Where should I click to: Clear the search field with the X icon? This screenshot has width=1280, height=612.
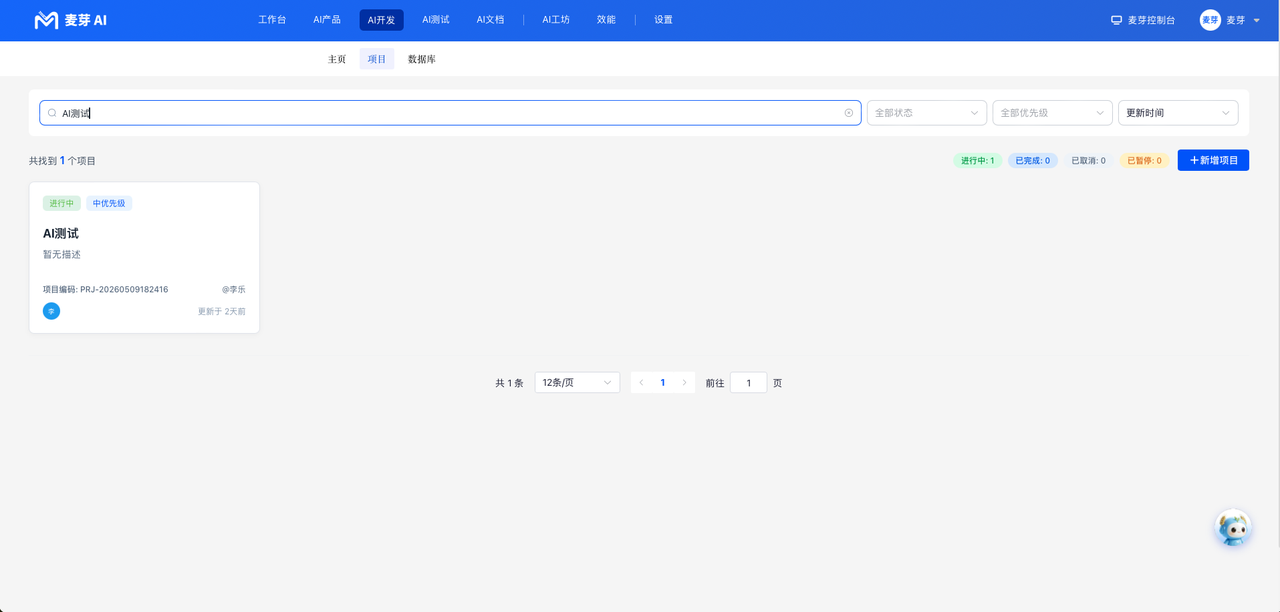(849, 113)
